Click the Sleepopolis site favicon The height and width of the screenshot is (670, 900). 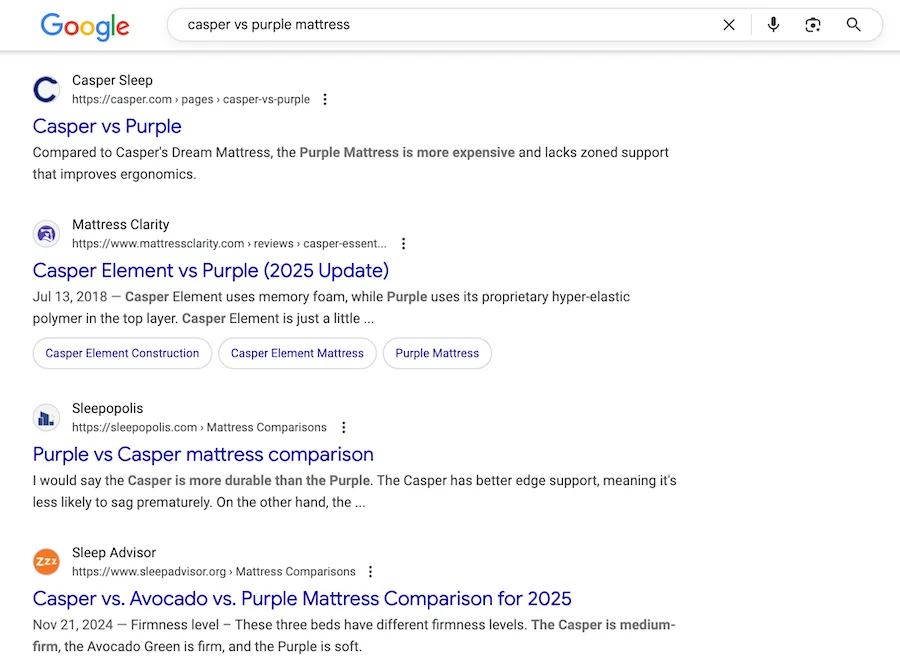click(x=46, y=418)
